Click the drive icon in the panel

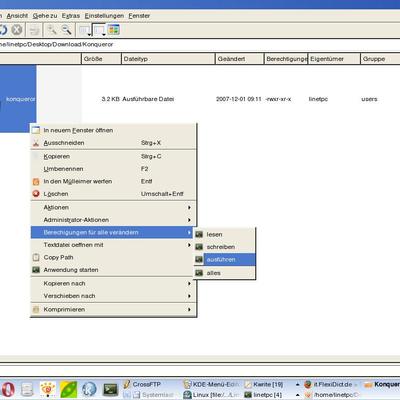tap(27, 389)
